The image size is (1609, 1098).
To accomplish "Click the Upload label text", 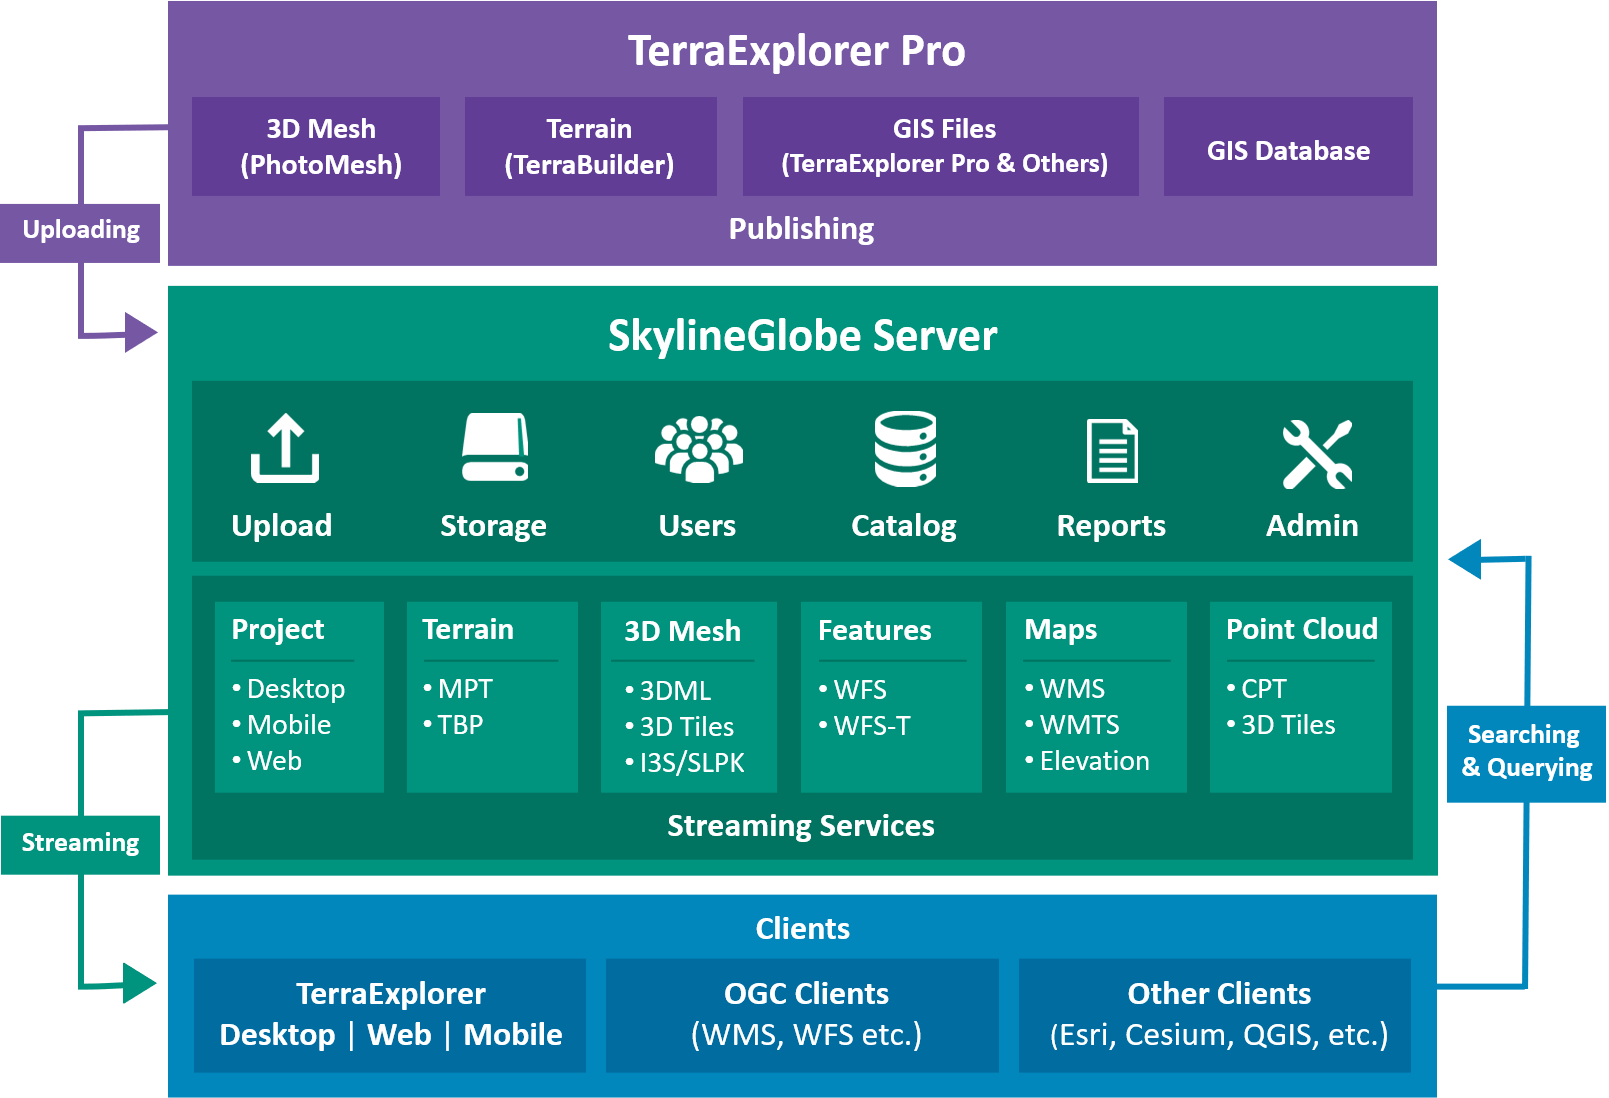I will click(x=282, y=526).
